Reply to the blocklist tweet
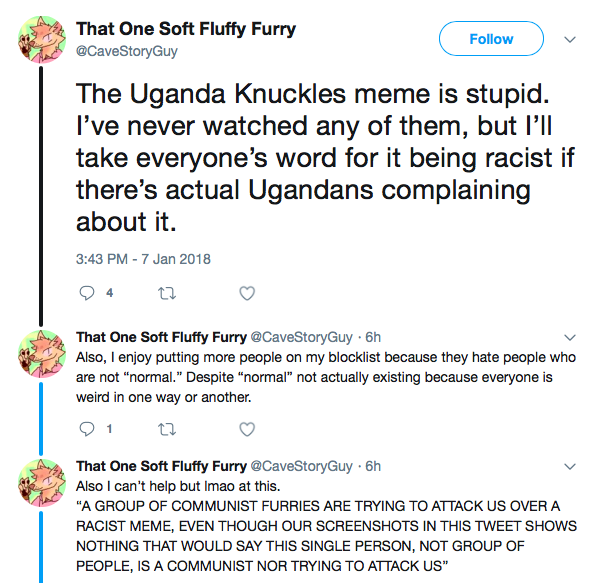Viewport: 607px width, 583px height. click(87, 429)
